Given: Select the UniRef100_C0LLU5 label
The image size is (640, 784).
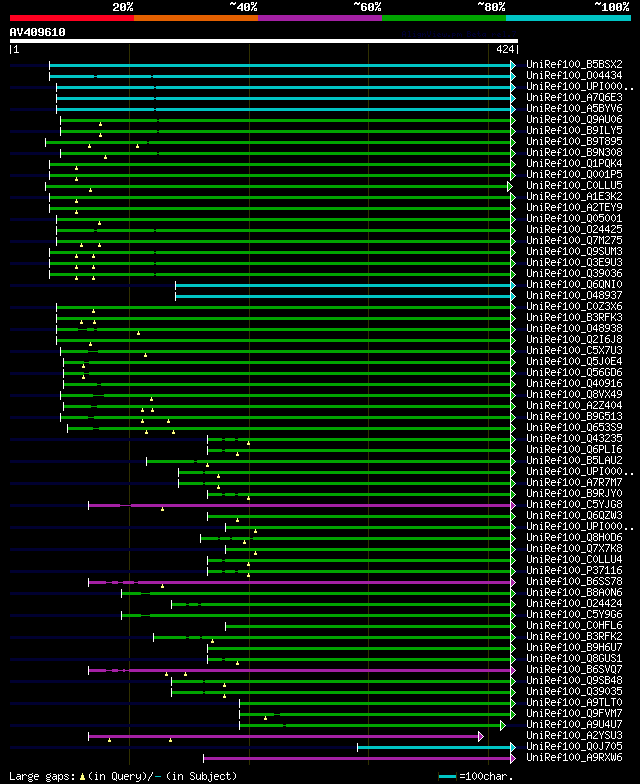Looking at the screenshot, I should [574, 186].
